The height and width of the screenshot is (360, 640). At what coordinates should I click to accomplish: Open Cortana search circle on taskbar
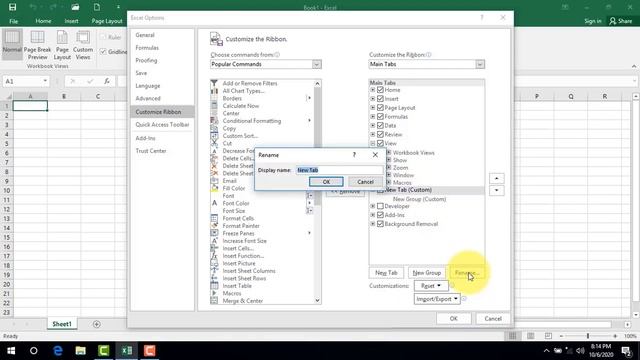[x=34, y=351]
